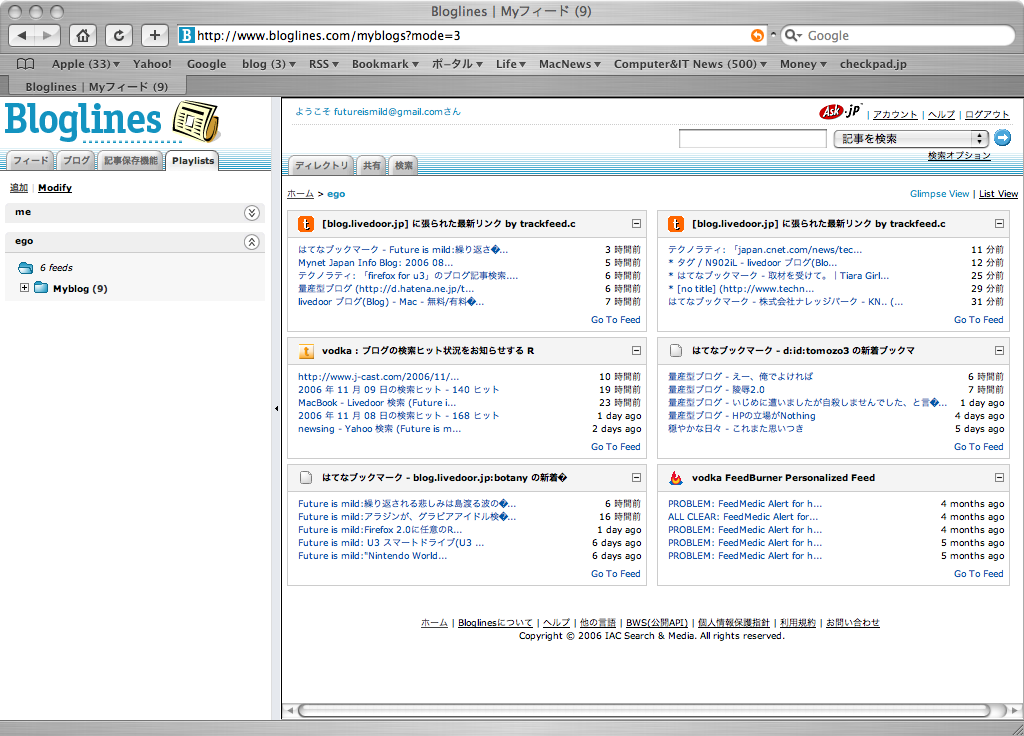Open the bookmarks book icon

(x=25, y=64)
